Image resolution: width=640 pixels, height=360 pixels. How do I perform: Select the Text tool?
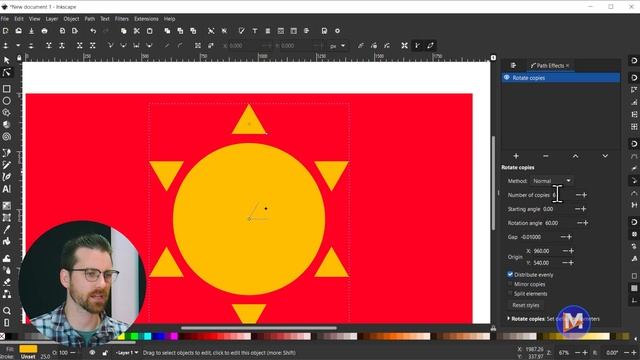(x=7, y=189)
